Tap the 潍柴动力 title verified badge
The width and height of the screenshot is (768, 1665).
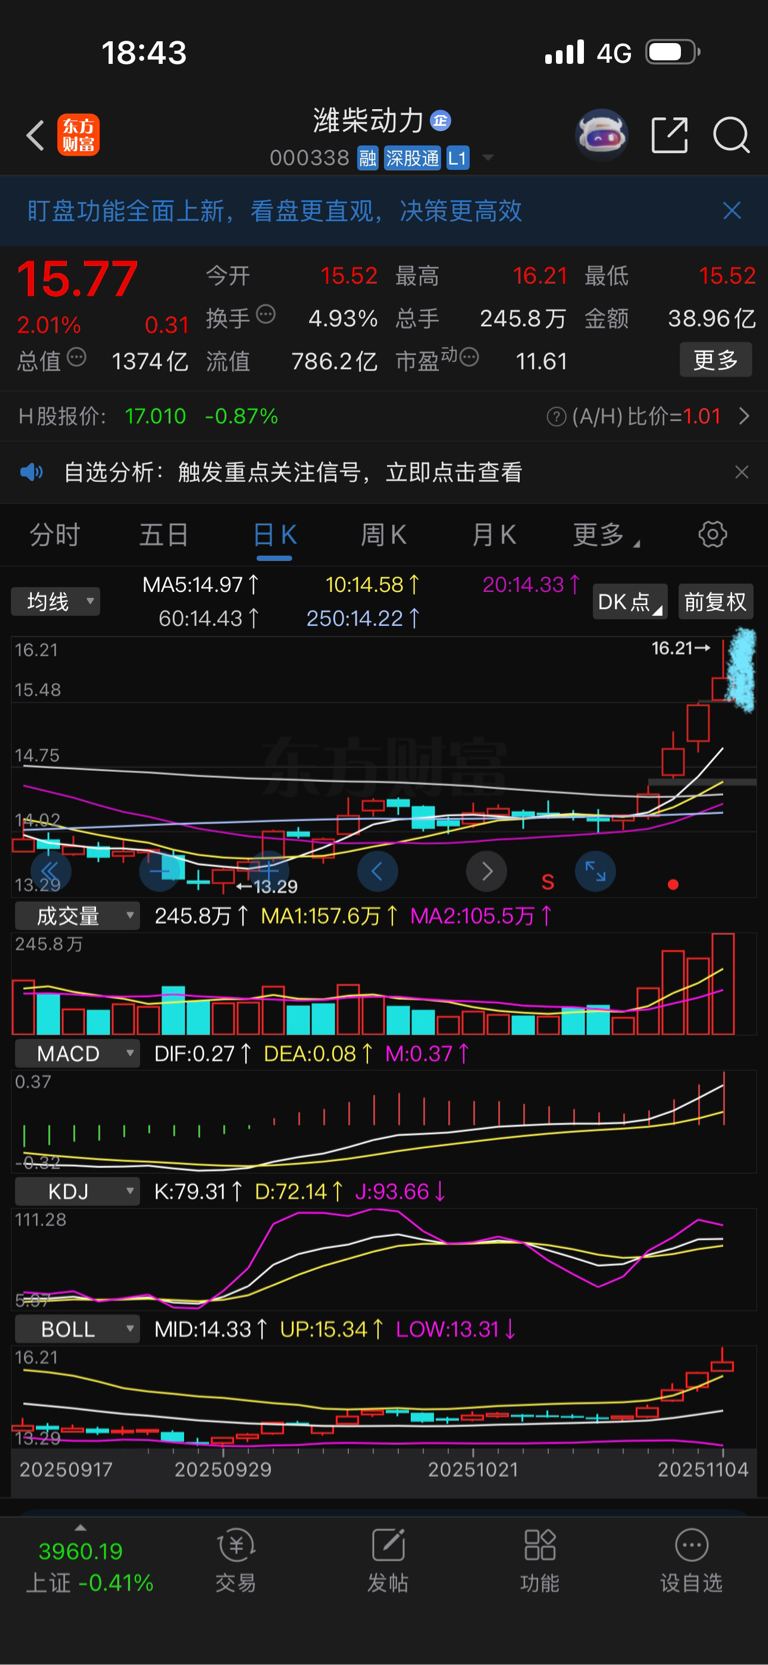tap(440, 121)
